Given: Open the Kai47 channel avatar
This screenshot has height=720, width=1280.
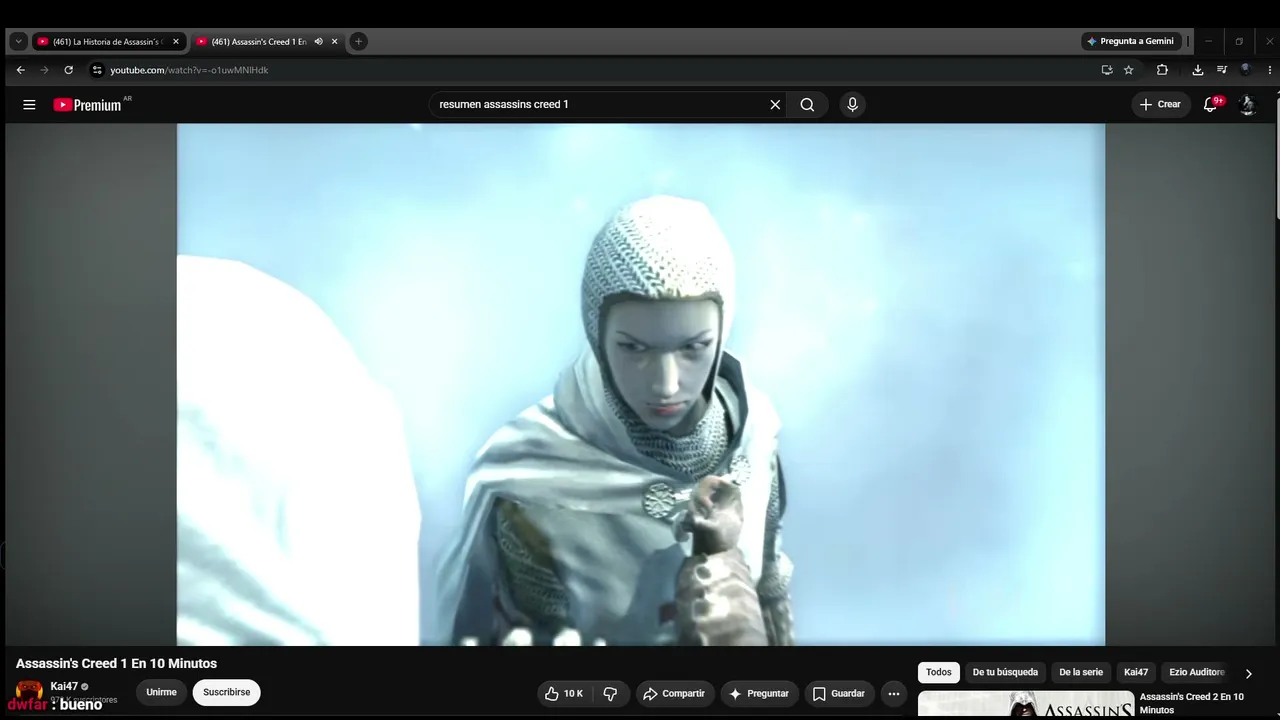Looking at the screenshot, I should click(x=29, y=692).
